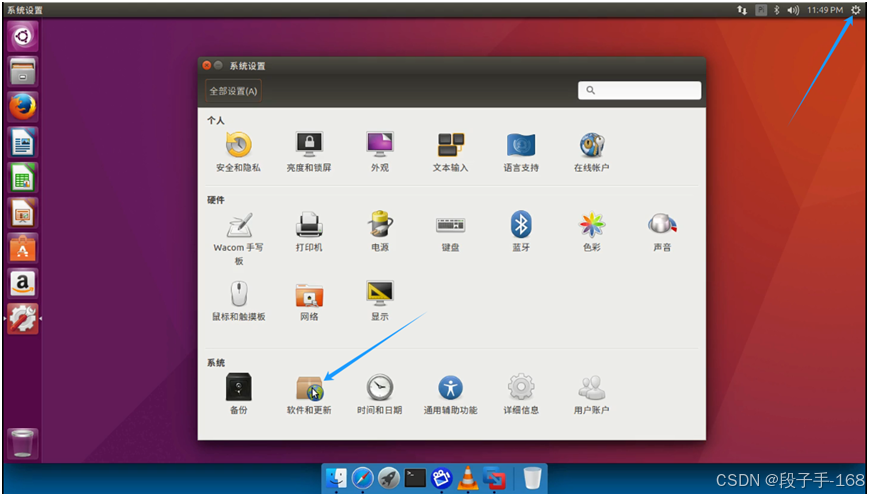Click System Settings icon in the launcher
869x496 pixels.
[23, 319]
